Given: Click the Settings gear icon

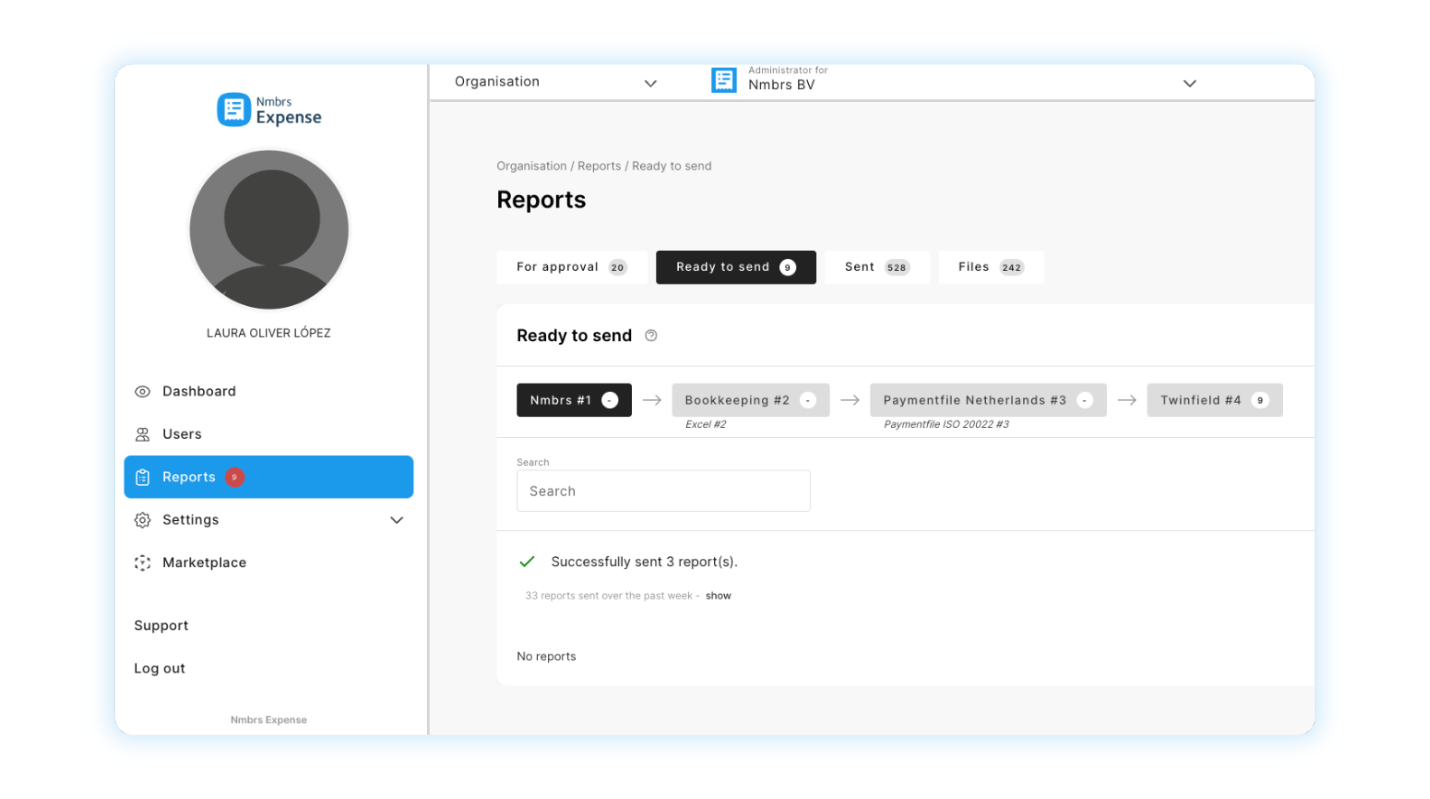Looking at the screenshot, I should click(x=142, y=520).
